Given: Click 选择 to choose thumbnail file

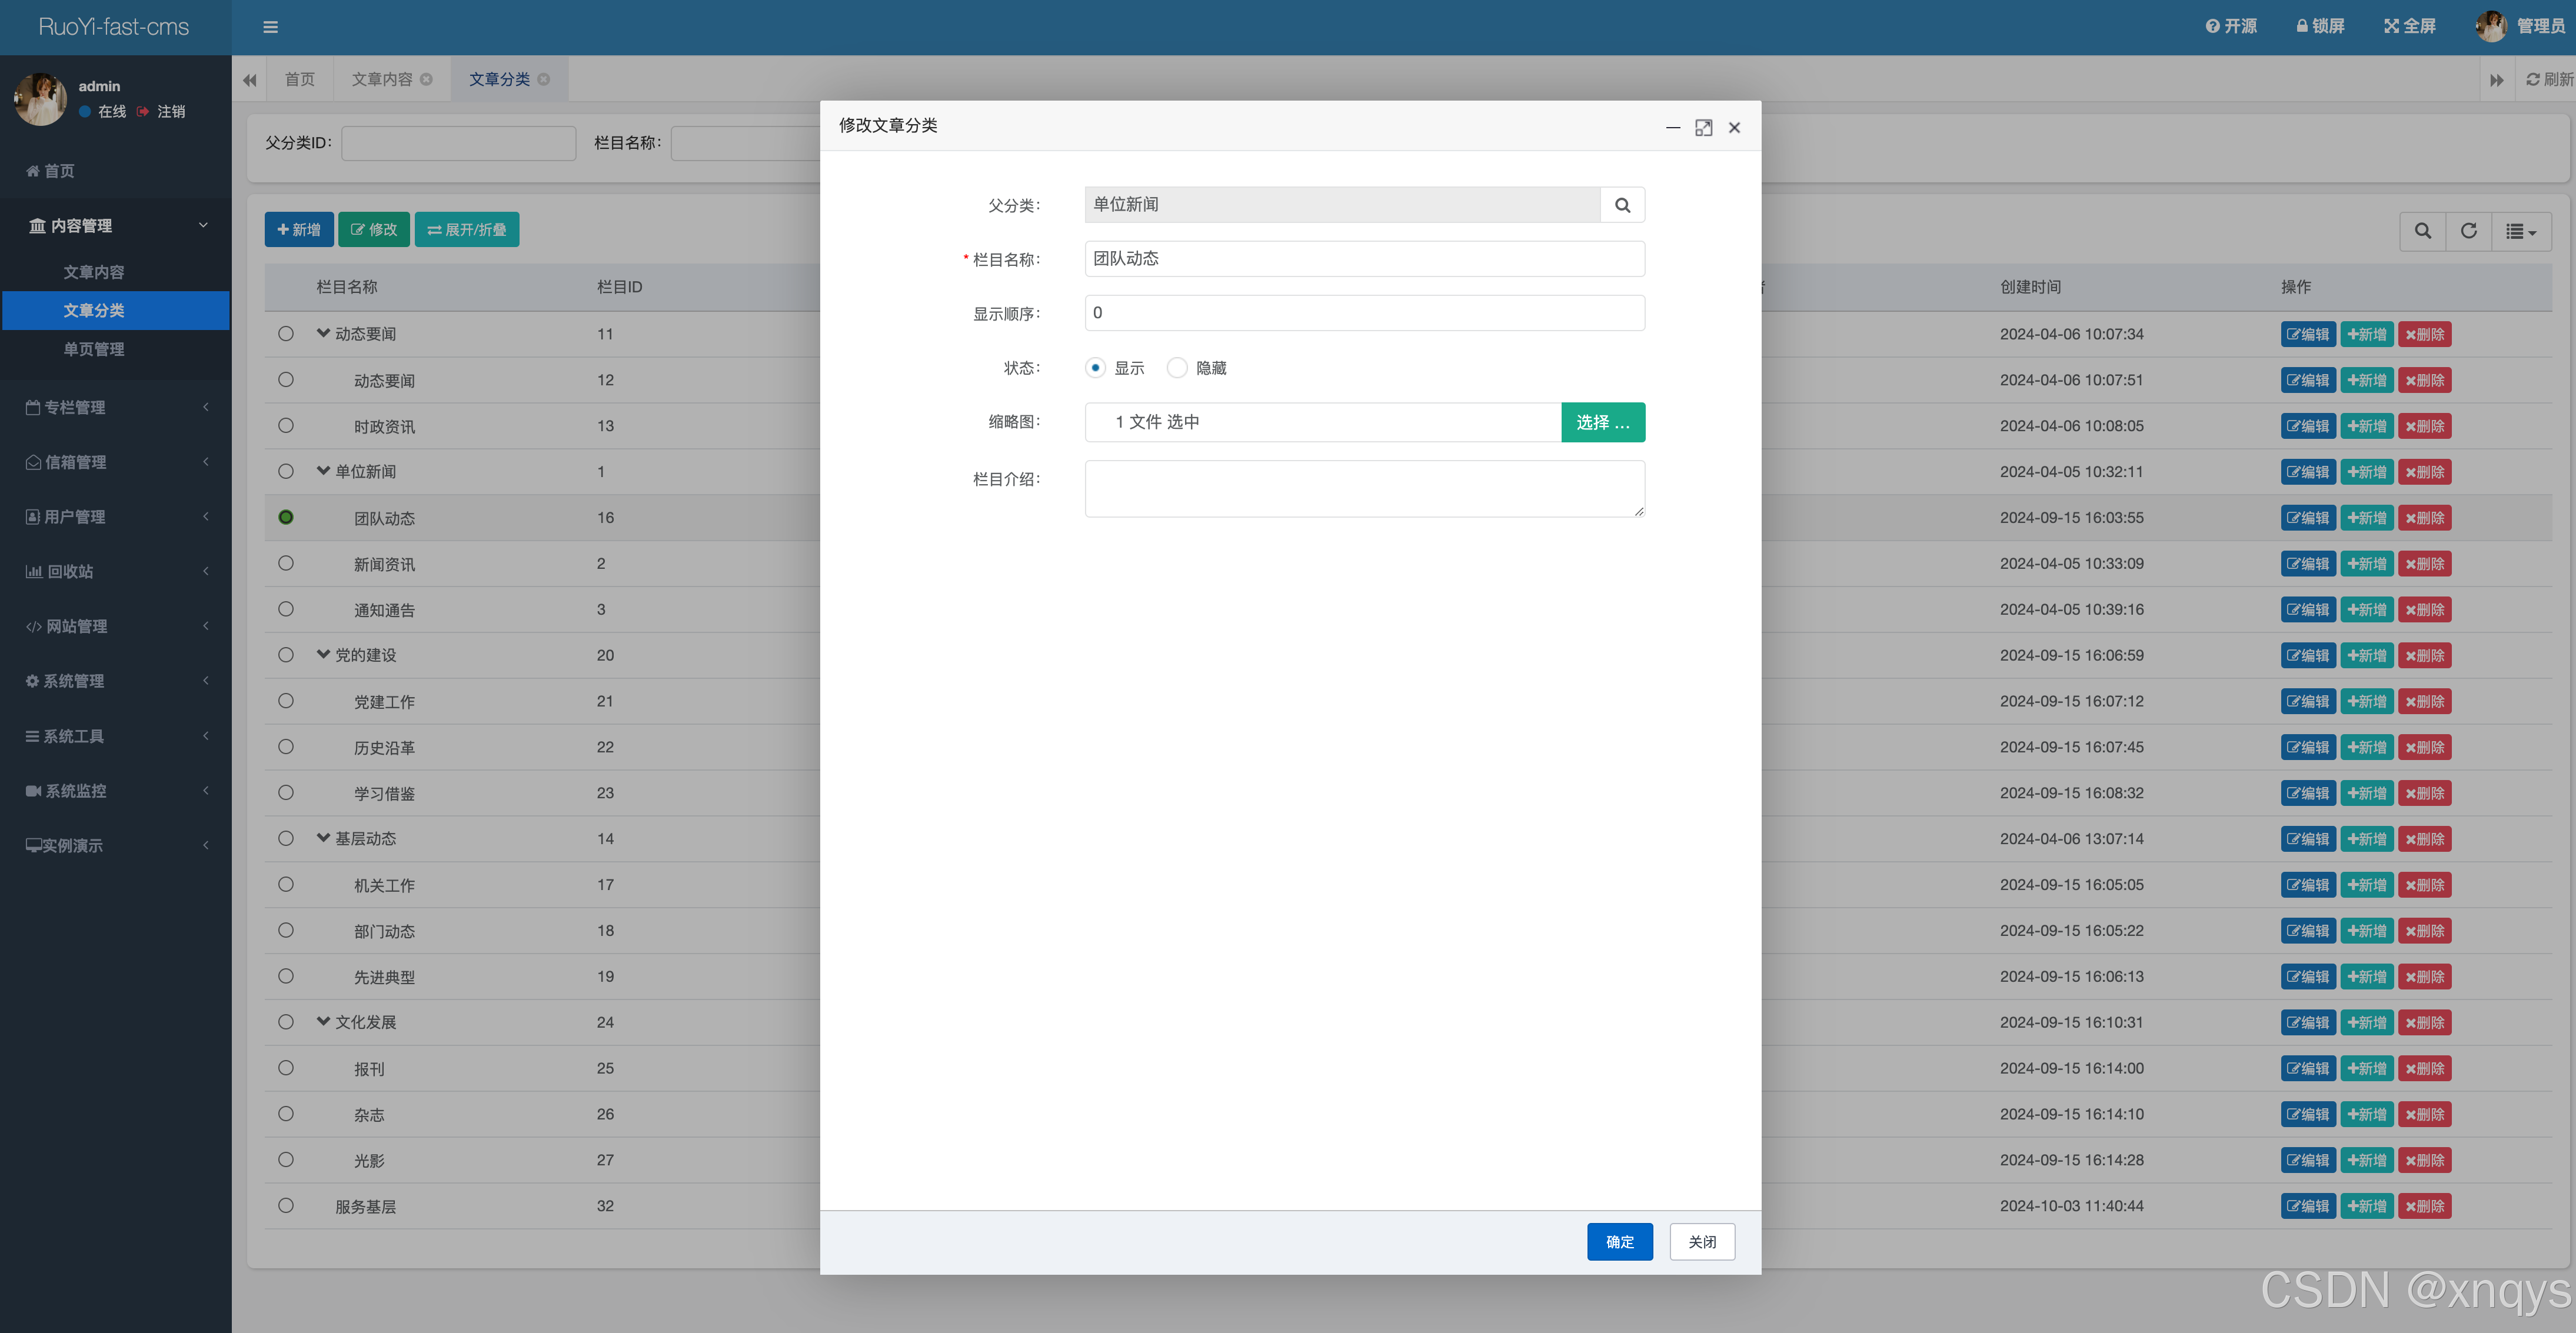Looking at the screenshot, I should [1602, 422].
